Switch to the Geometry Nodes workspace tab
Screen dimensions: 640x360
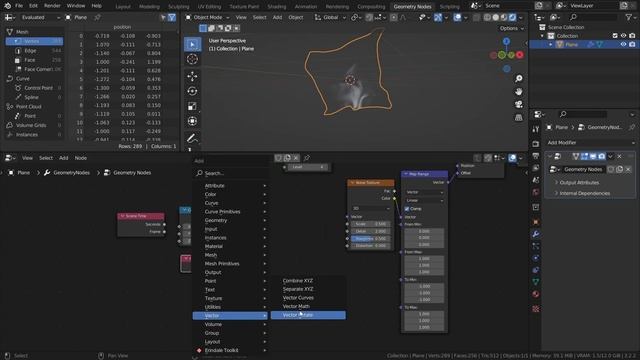(412, 6)
